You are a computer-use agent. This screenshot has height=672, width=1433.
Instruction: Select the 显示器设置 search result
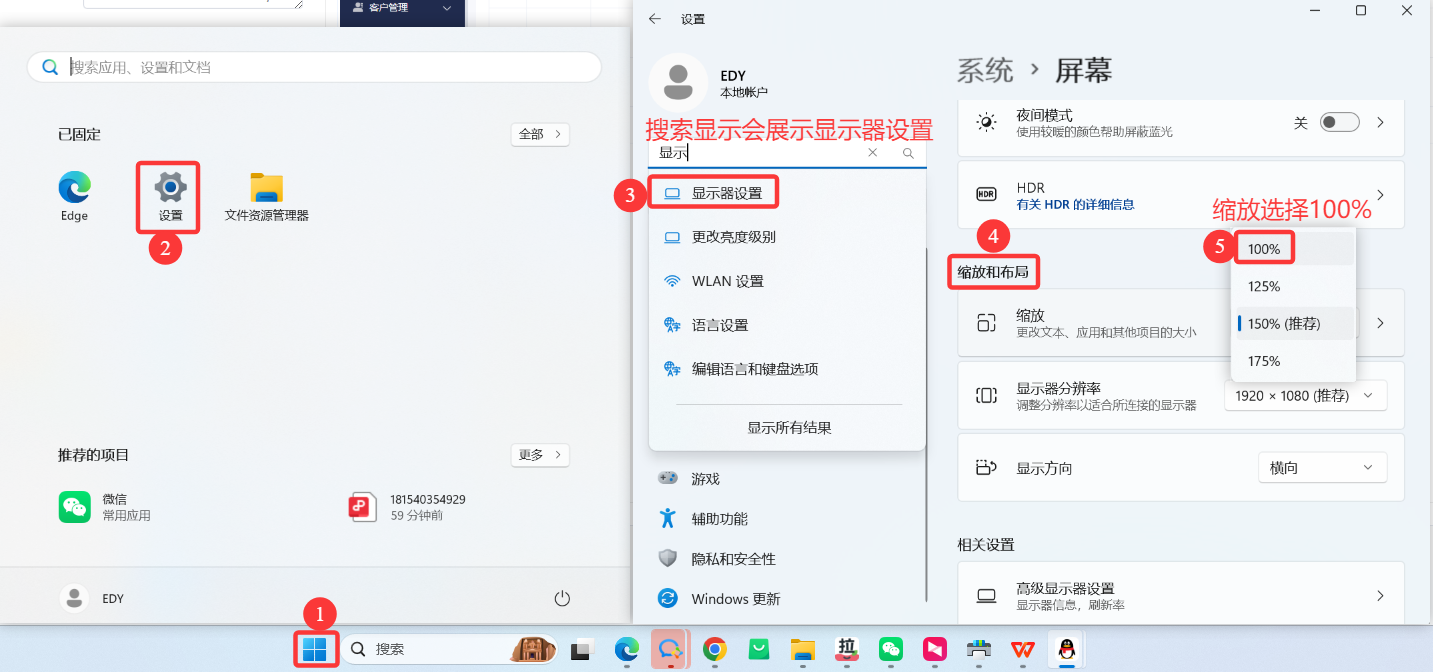tap(787, 193)
